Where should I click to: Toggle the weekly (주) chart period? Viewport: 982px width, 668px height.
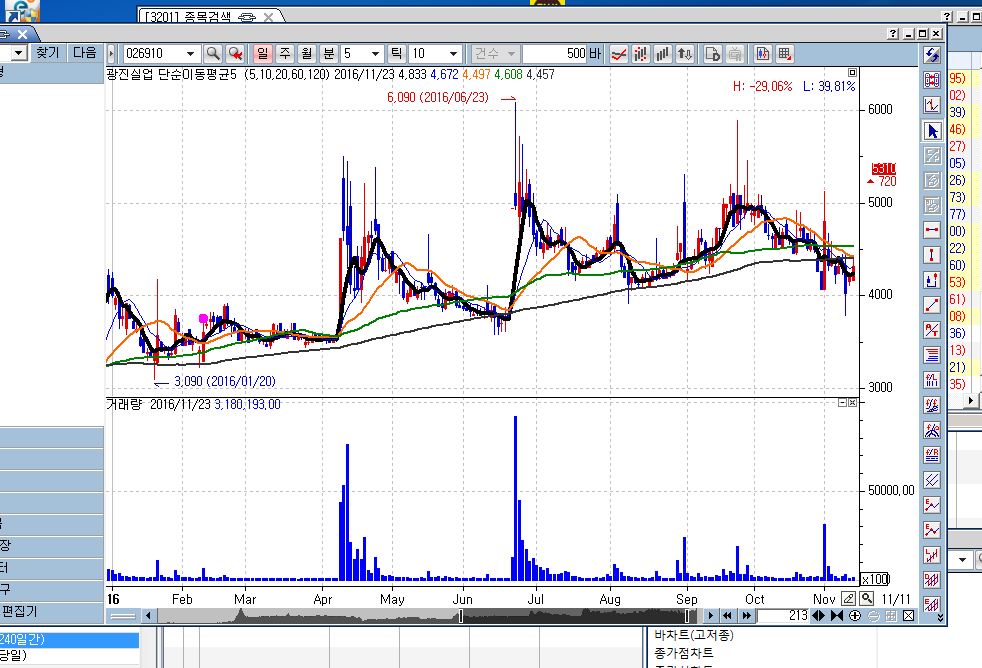click(285, 54)
